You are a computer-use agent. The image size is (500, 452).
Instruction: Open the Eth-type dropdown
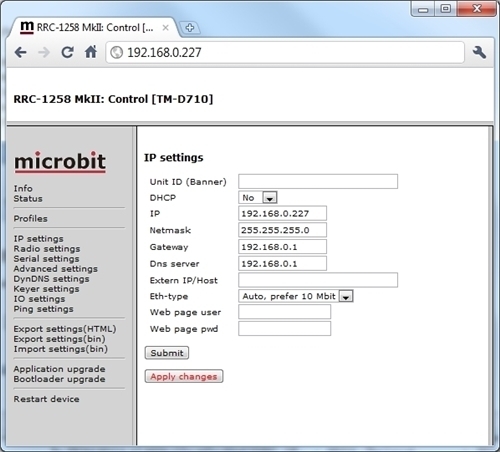click(x=296, y=296)
